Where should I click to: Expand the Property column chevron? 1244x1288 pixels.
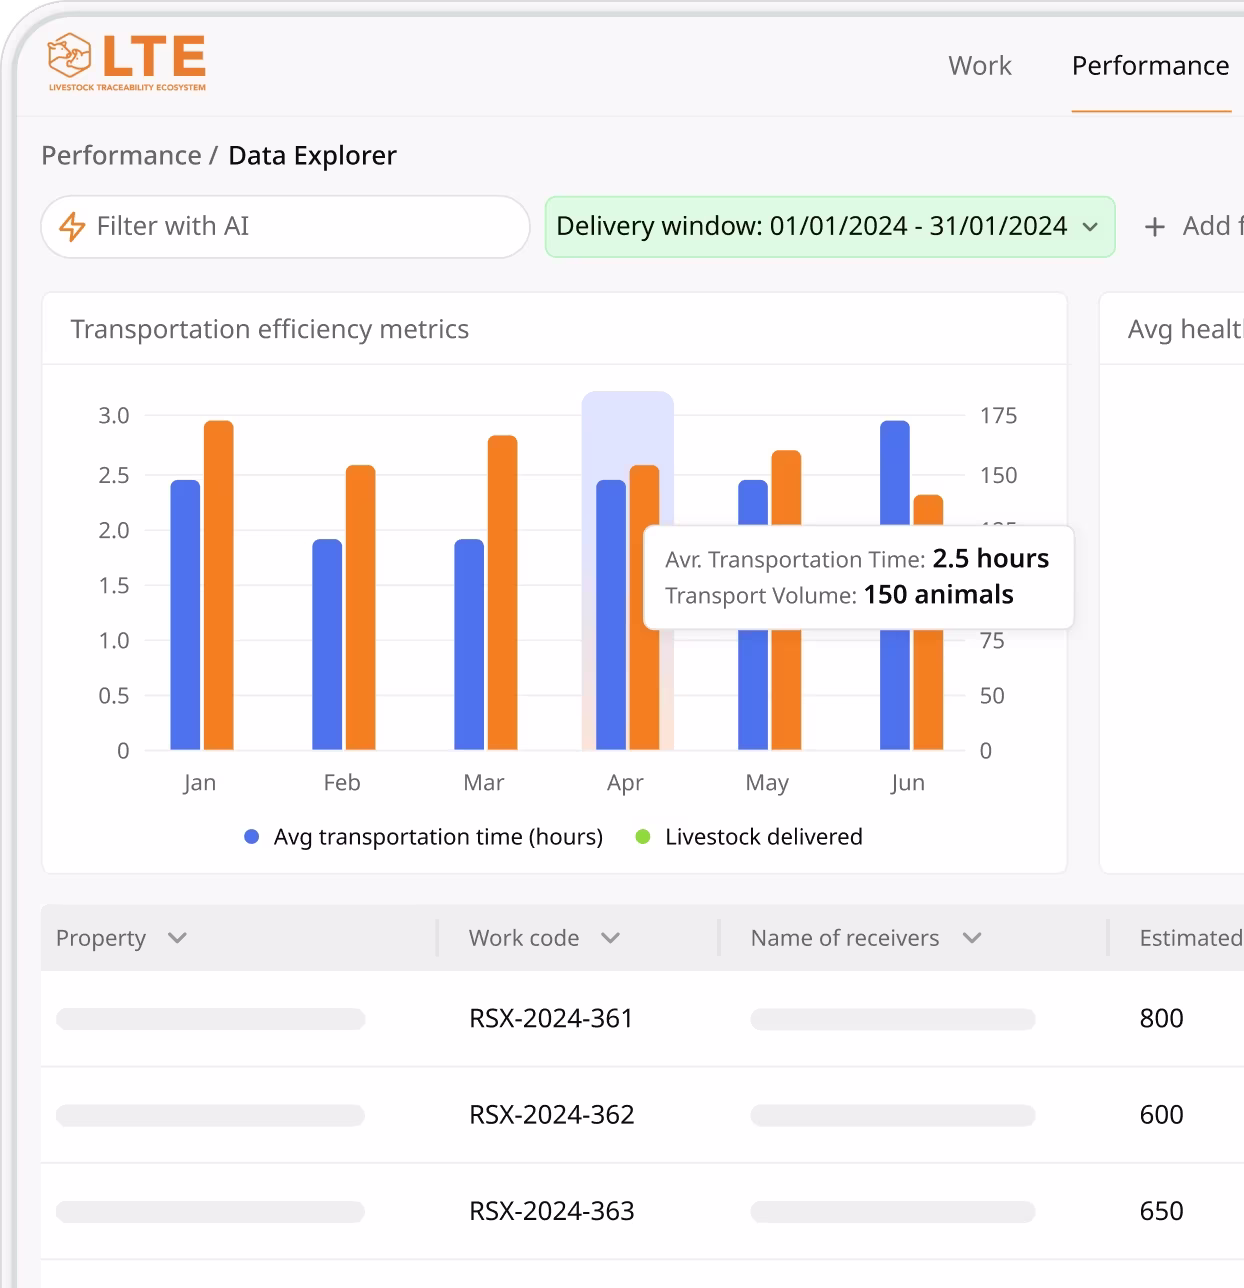(x=177, y=938)
